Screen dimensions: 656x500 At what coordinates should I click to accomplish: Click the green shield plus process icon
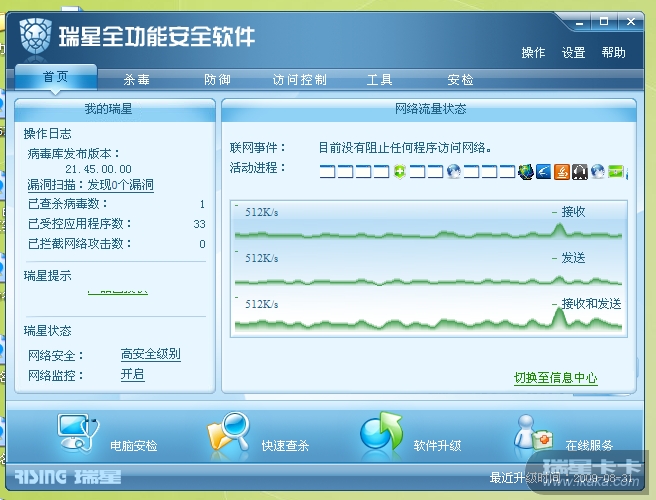[400, 172]
